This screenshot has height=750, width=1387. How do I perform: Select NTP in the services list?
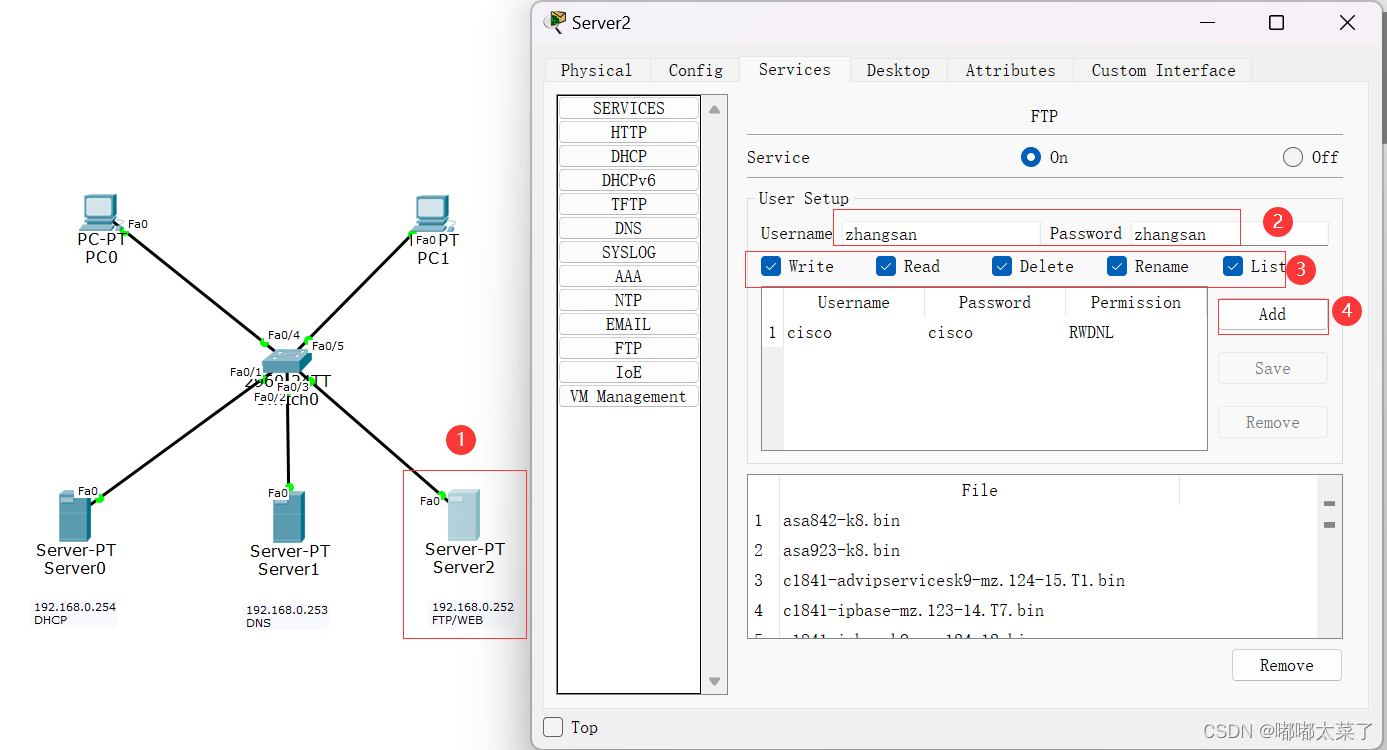coord(629,300)
